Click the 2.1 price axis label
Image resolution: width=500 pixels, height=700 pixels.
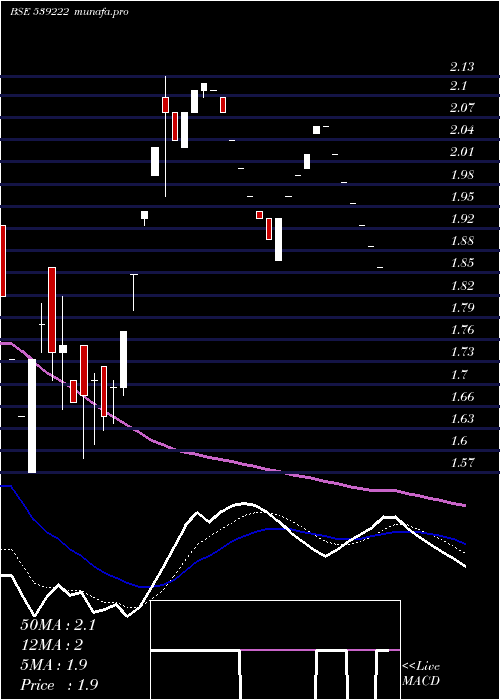coord(458,86)
